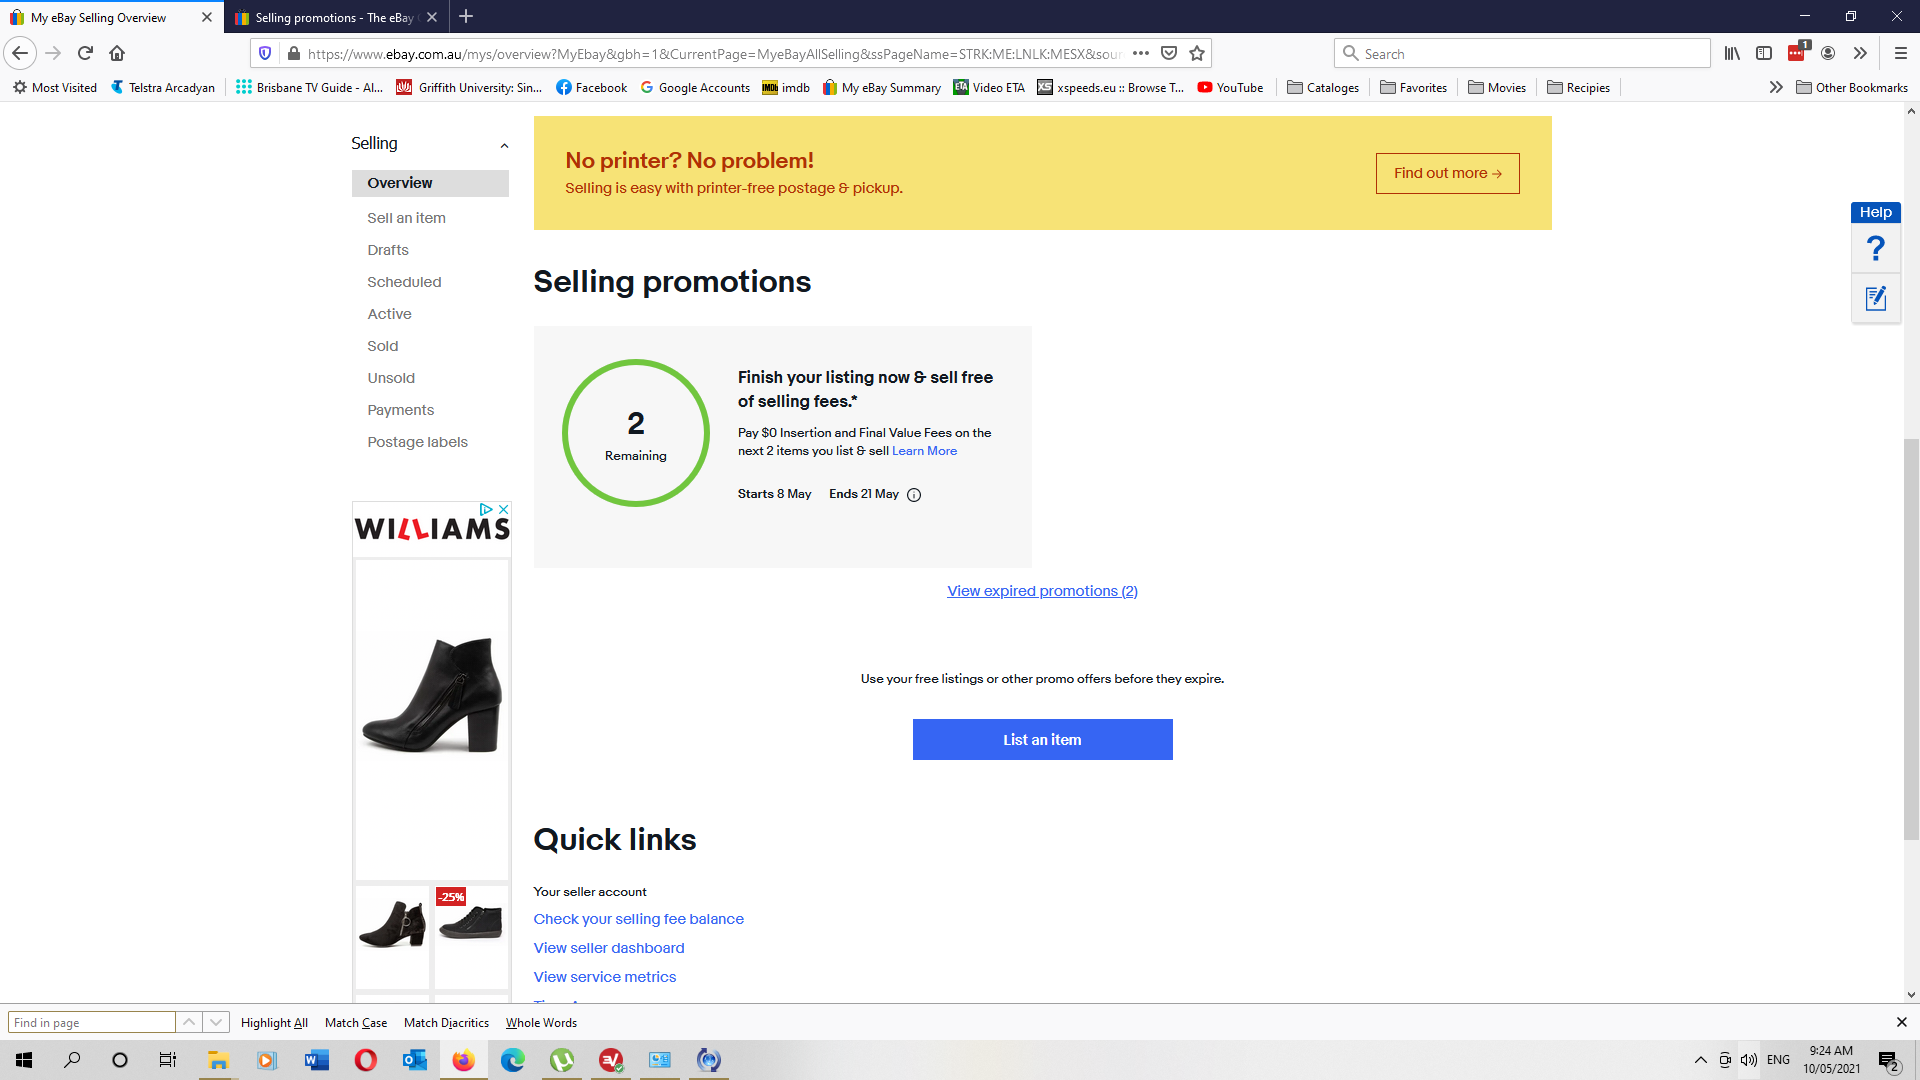Bookmark this page with the star icon
1920x1080 pixels.
click(1196, 53)
